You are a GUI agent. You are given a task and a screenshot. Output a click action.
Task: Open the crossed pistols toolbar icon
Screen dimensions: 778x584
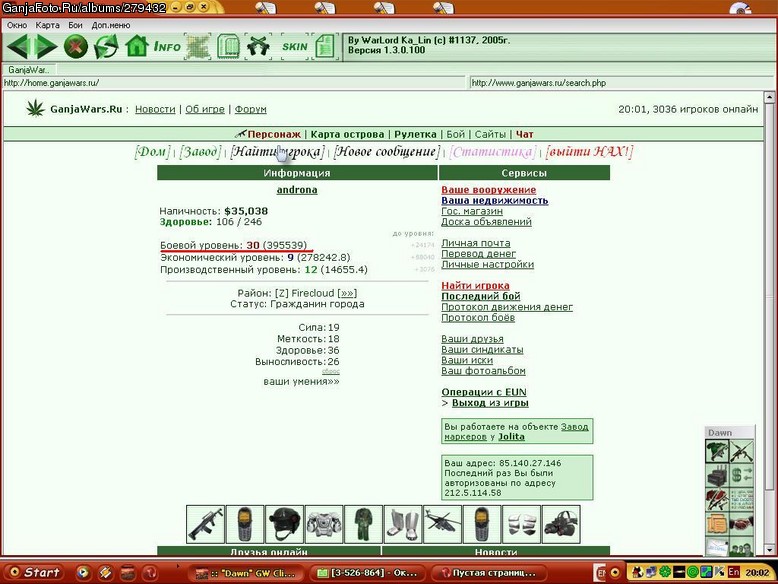coord(258,47)
